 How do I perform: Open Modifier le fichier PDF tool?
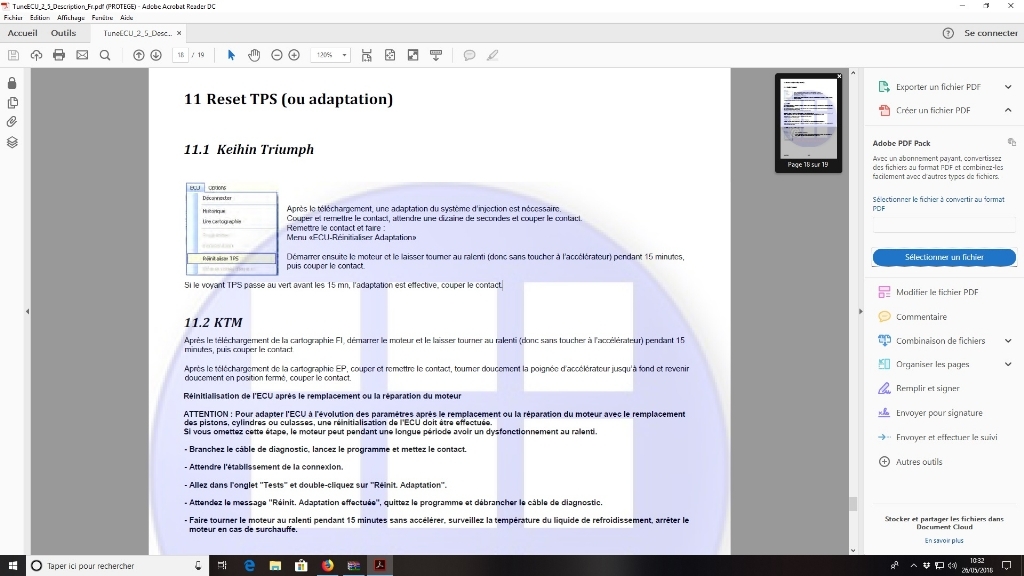pos(929,293)
